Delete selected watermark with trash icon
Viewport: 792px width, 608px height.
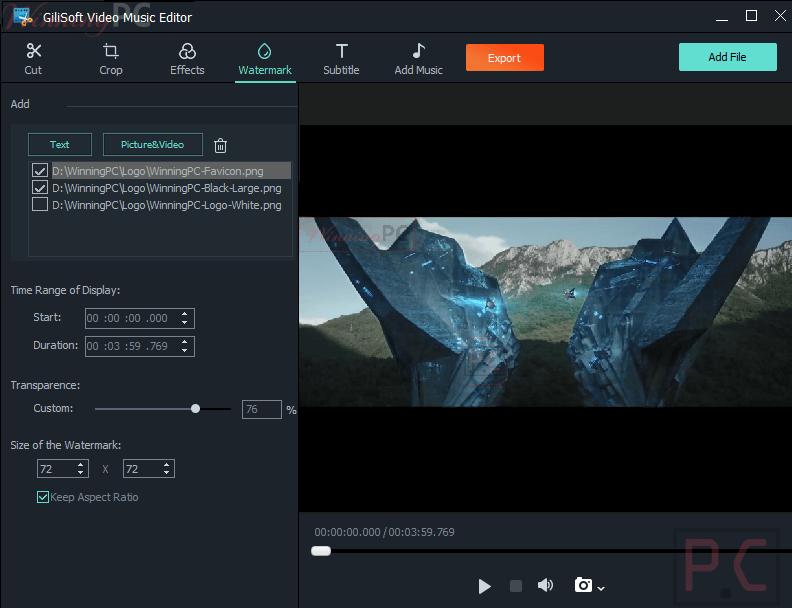click(221, 145)
